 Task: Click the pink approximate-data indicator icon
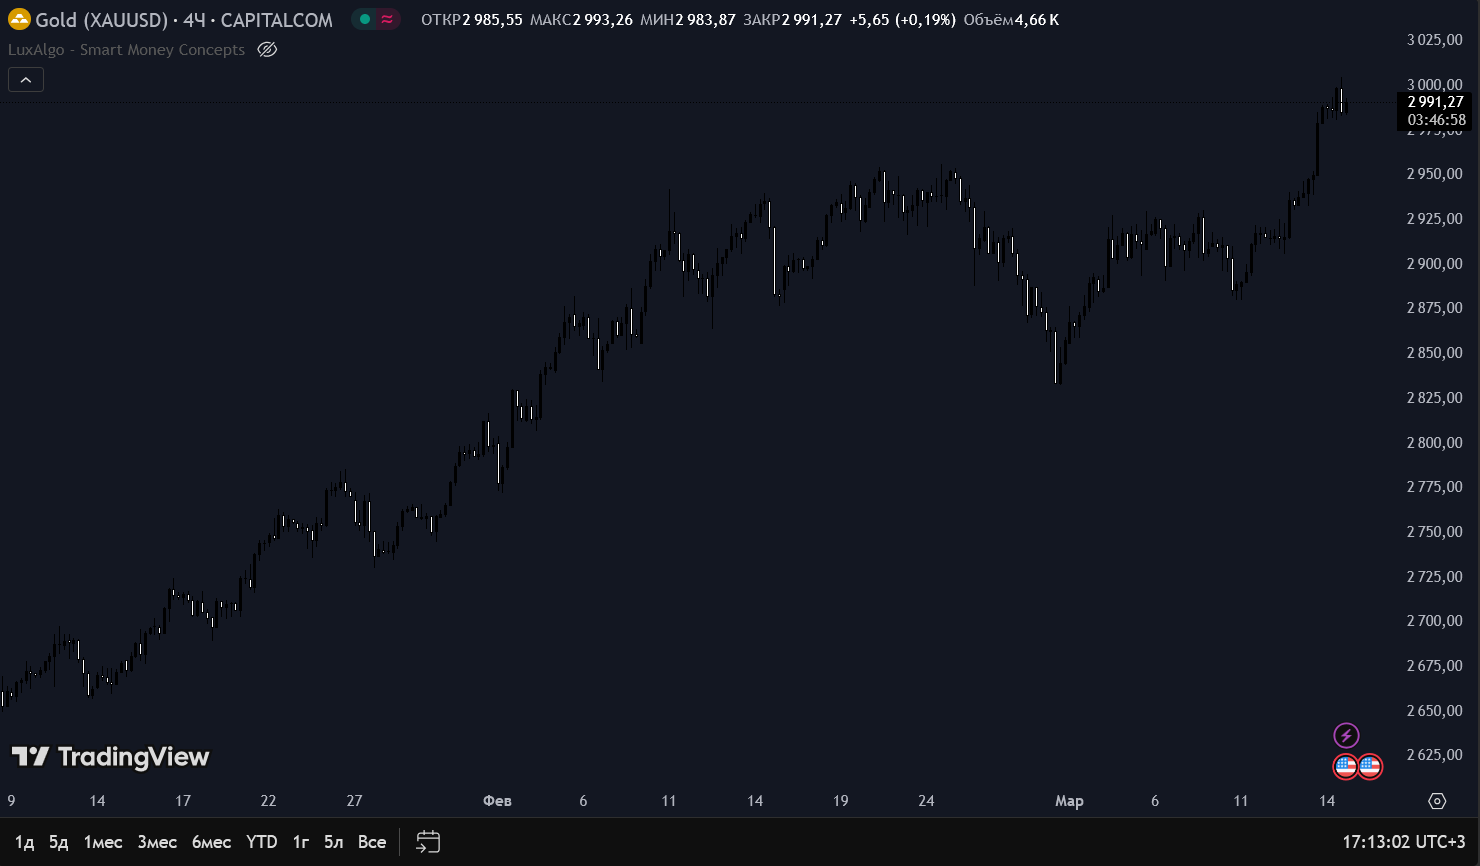coord(387,19)
